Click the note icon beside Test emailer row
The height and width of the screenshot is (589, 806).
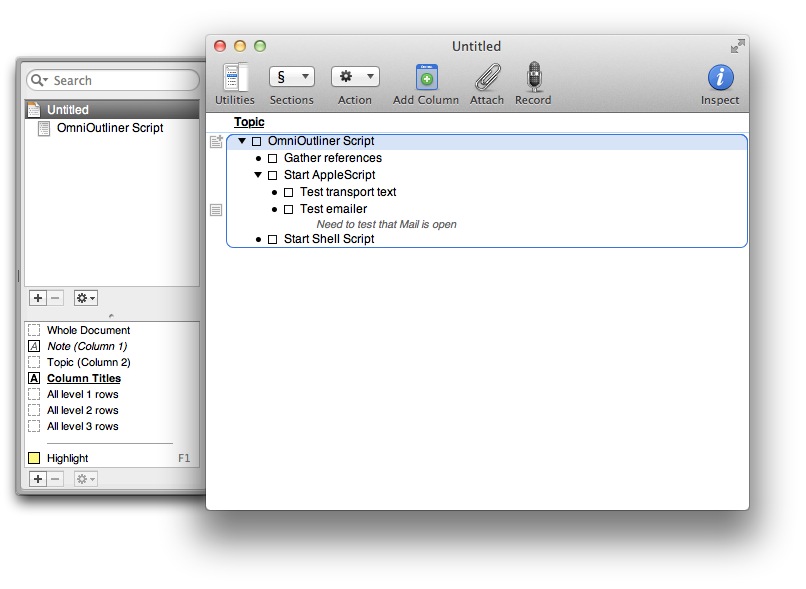click(216, 210)
